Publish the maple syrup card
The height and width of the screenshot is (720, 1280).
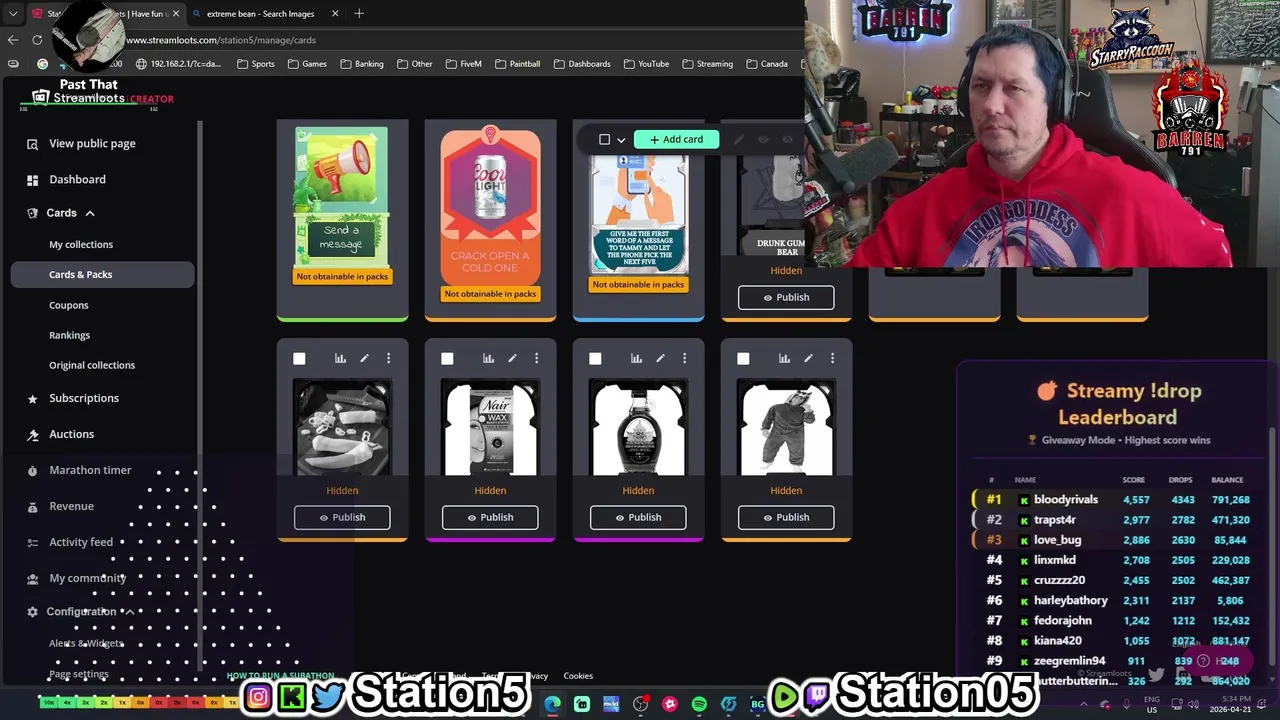point(638,517)
